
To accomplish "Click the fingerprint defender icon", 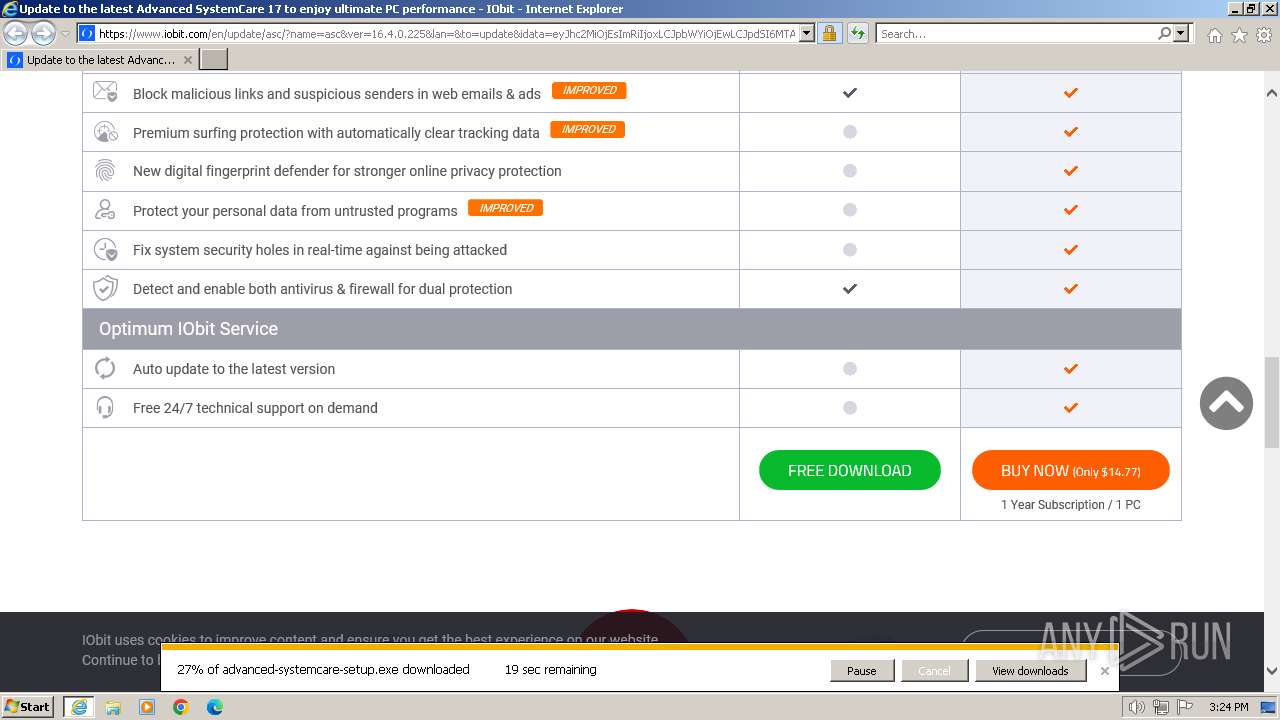I will click(x=105, y=171).
